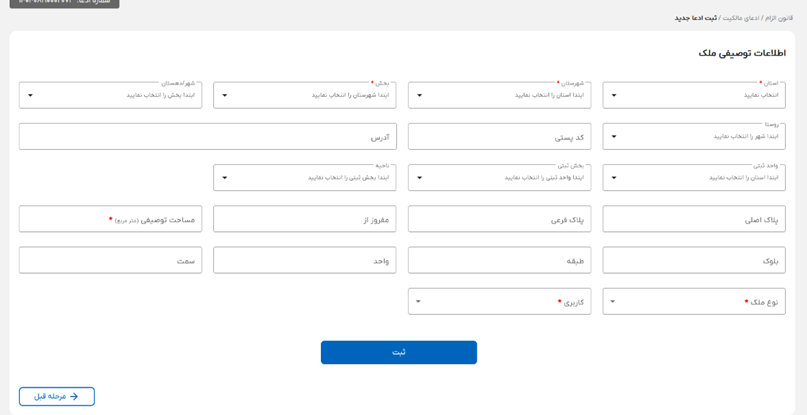The image size is (807, 415).
Task: Focus the طبقه (floor) input field
Action: (x=499, y=261)
